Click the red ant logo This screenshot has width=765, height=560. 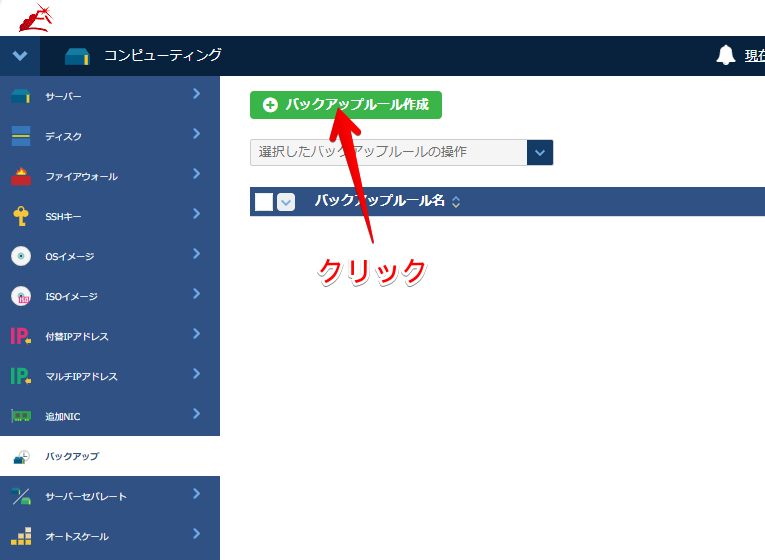(36, 17)
